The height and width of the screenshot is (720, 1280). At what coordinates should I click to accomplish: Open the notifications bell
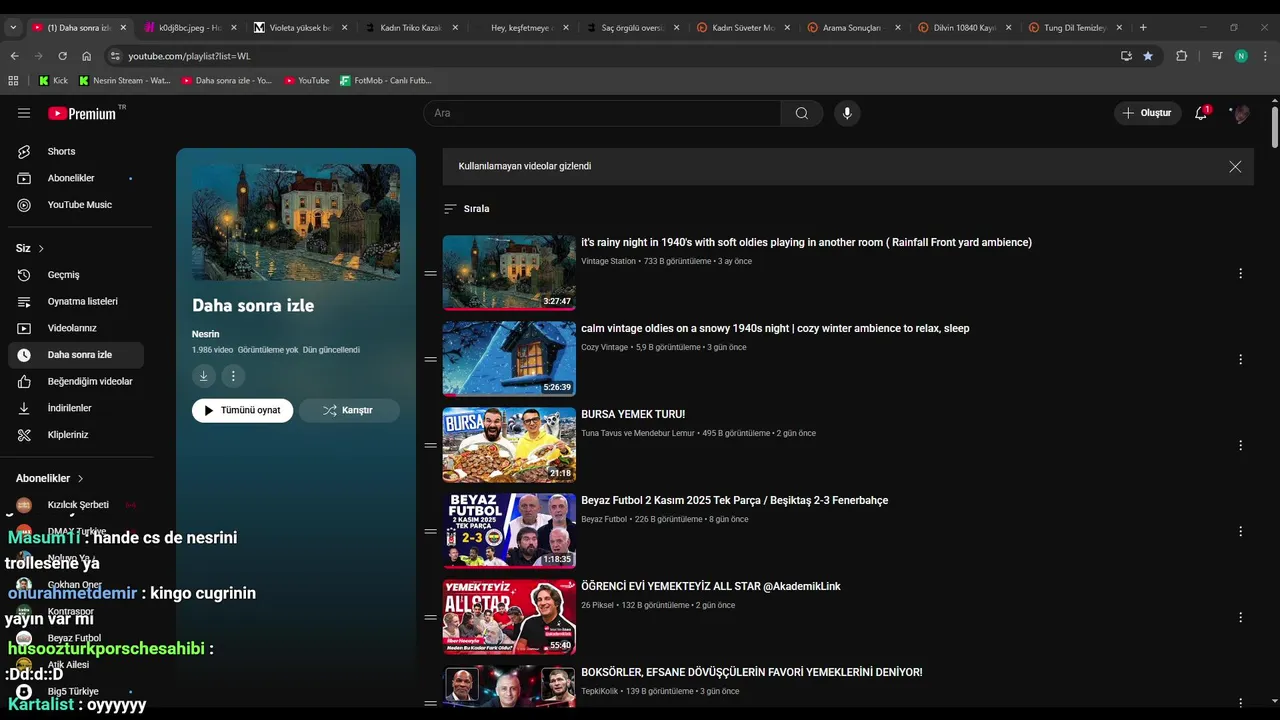[x=1201, y=113]
